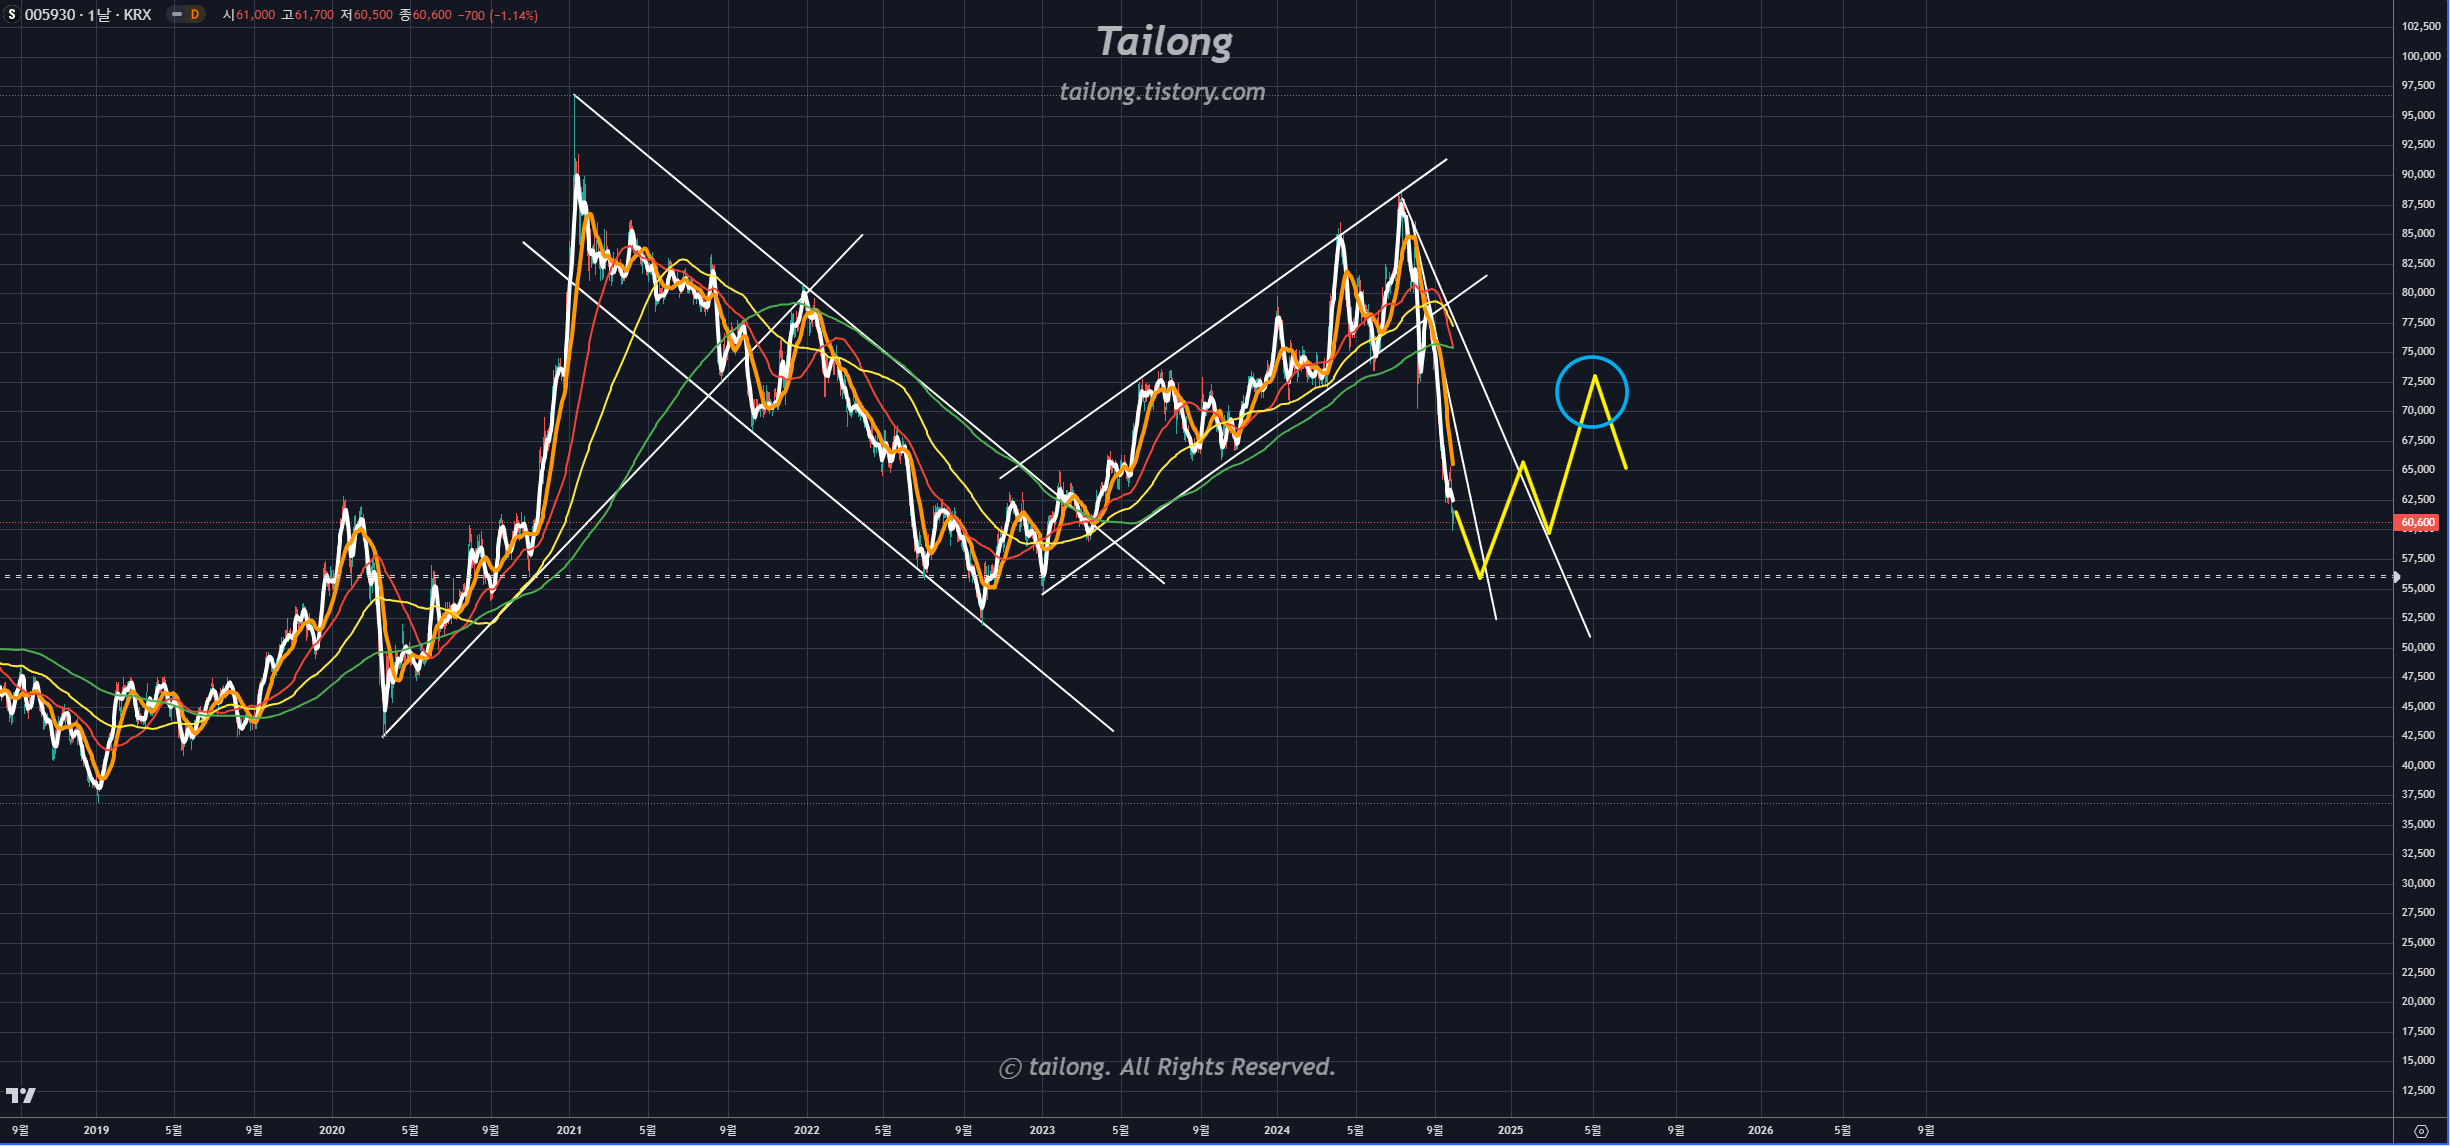Viewport: 2450px width, 1146px height.
Task: Click the tailong All Rights Reserved text
Action: coord(1167,1067)
